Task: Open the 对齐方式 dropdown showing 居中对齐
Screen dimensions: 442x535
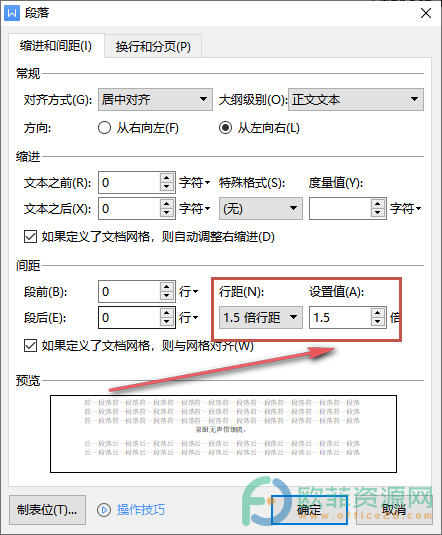Action: tap(155, 99)
